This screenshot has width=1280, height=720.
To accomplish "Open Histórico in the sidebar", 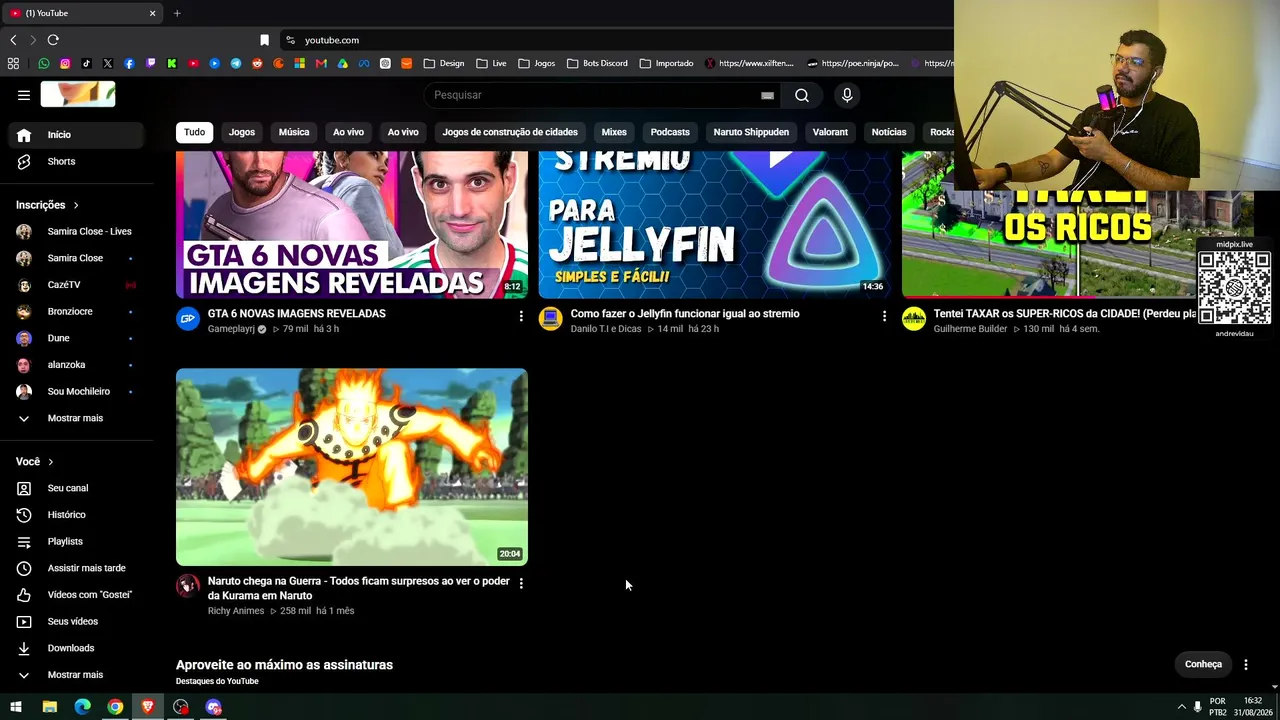I will [76, 515].
